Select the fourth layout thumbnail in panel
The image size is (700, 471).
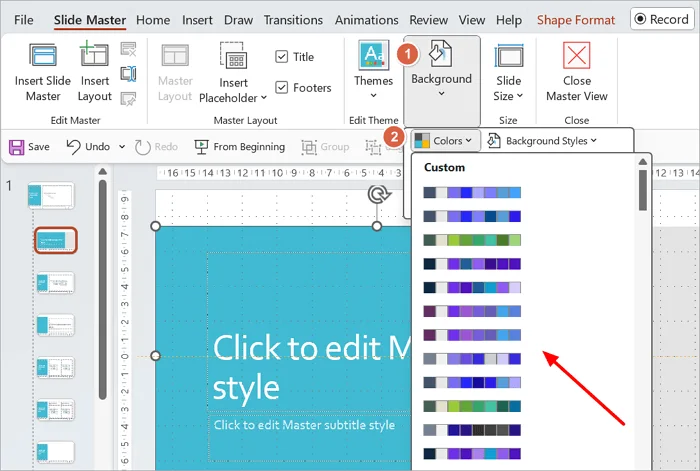(56, 325)
